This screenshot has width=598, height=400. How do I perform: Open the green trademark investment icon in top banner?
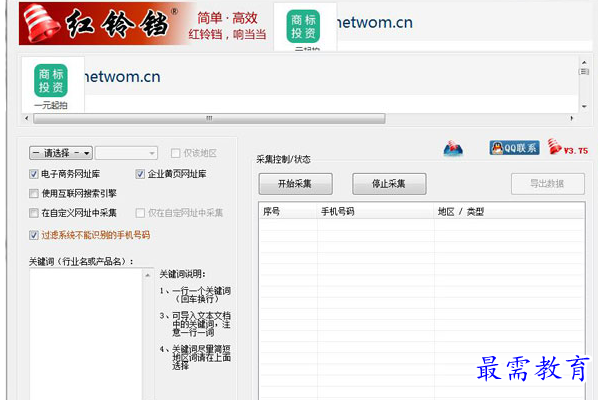pyautogui.click(x=303, y=26)
